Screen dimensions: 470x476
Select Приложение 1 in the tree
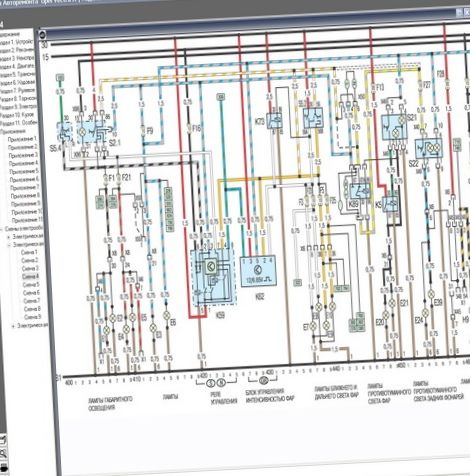(x=23, y=139)
